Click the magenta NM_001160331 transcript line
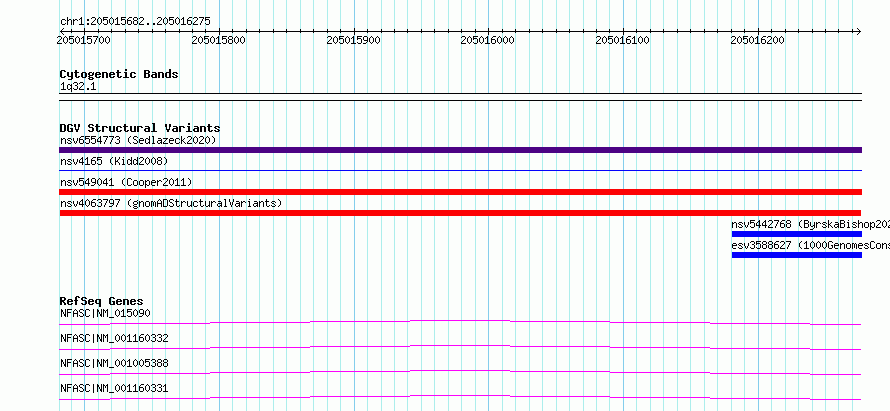Screen dimensions: 890x411 [460, 397]
